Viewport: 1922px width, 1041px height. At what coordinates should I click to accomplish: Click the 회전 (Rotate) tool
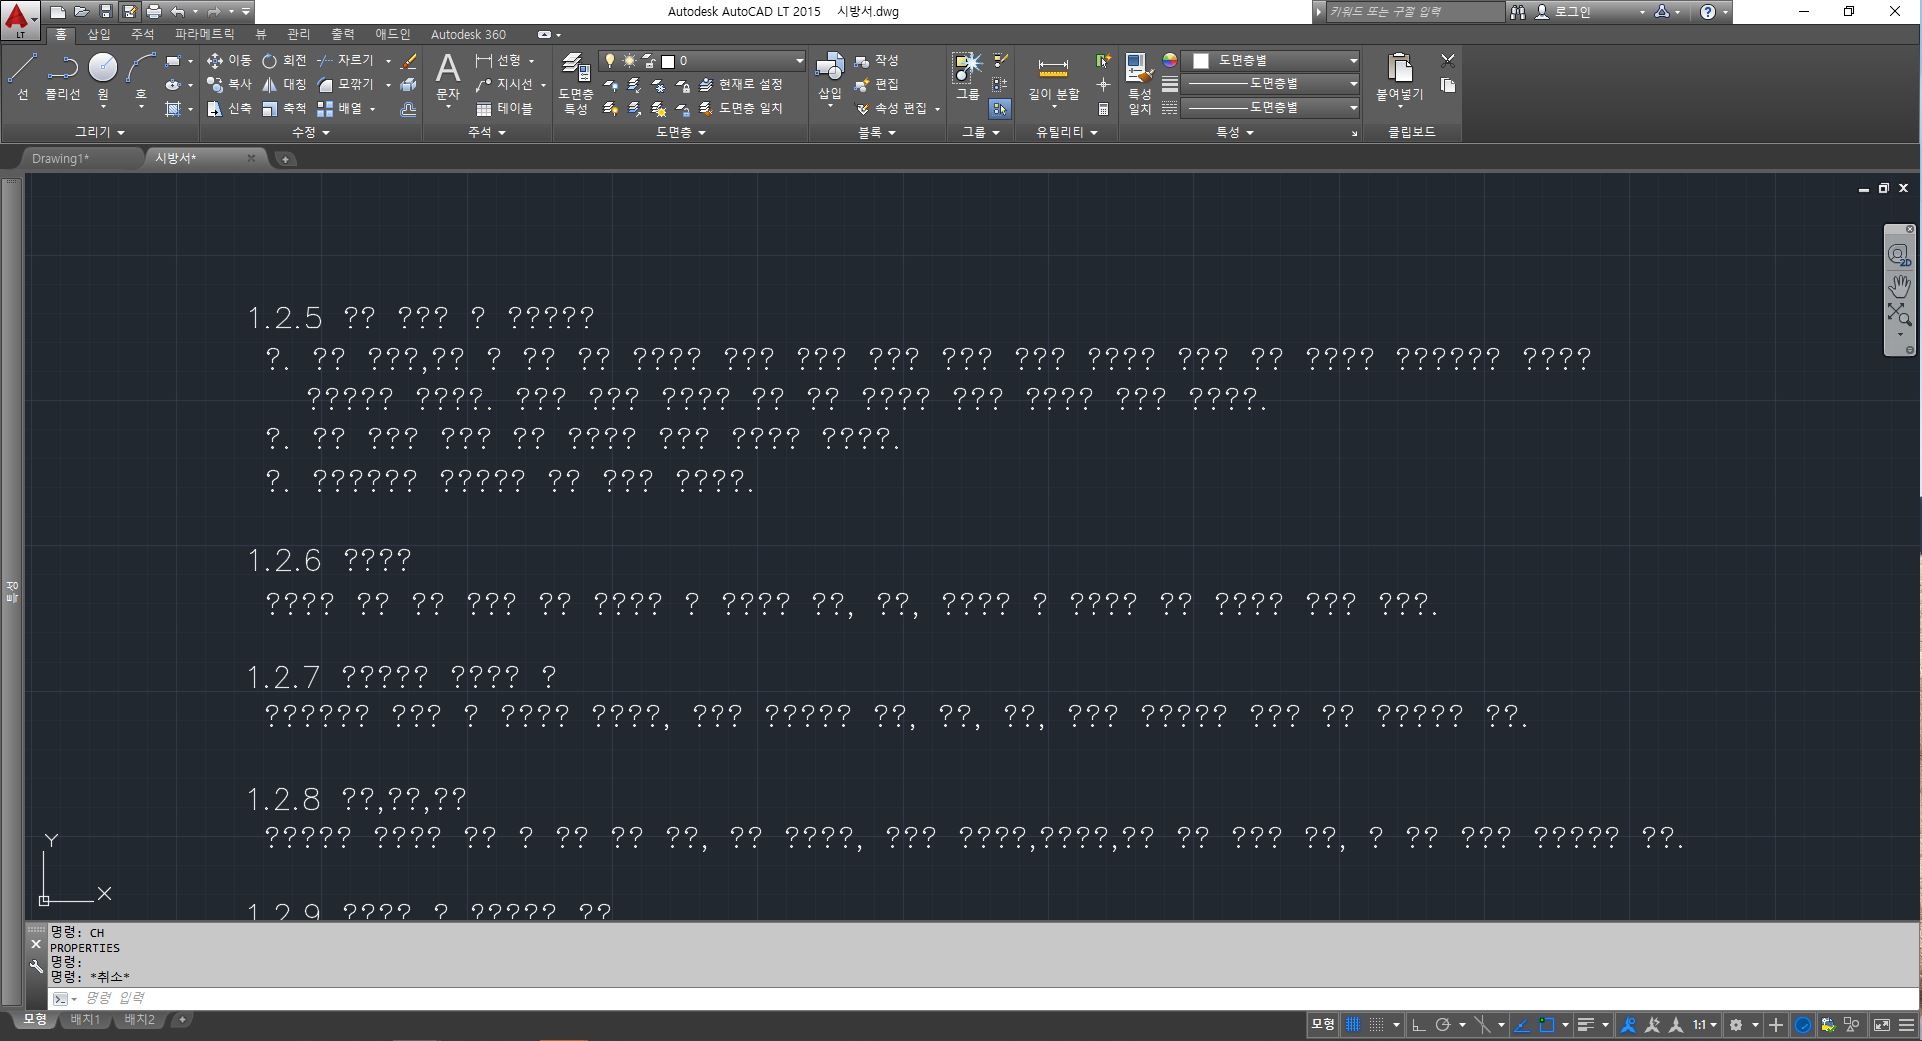[284, 61]
